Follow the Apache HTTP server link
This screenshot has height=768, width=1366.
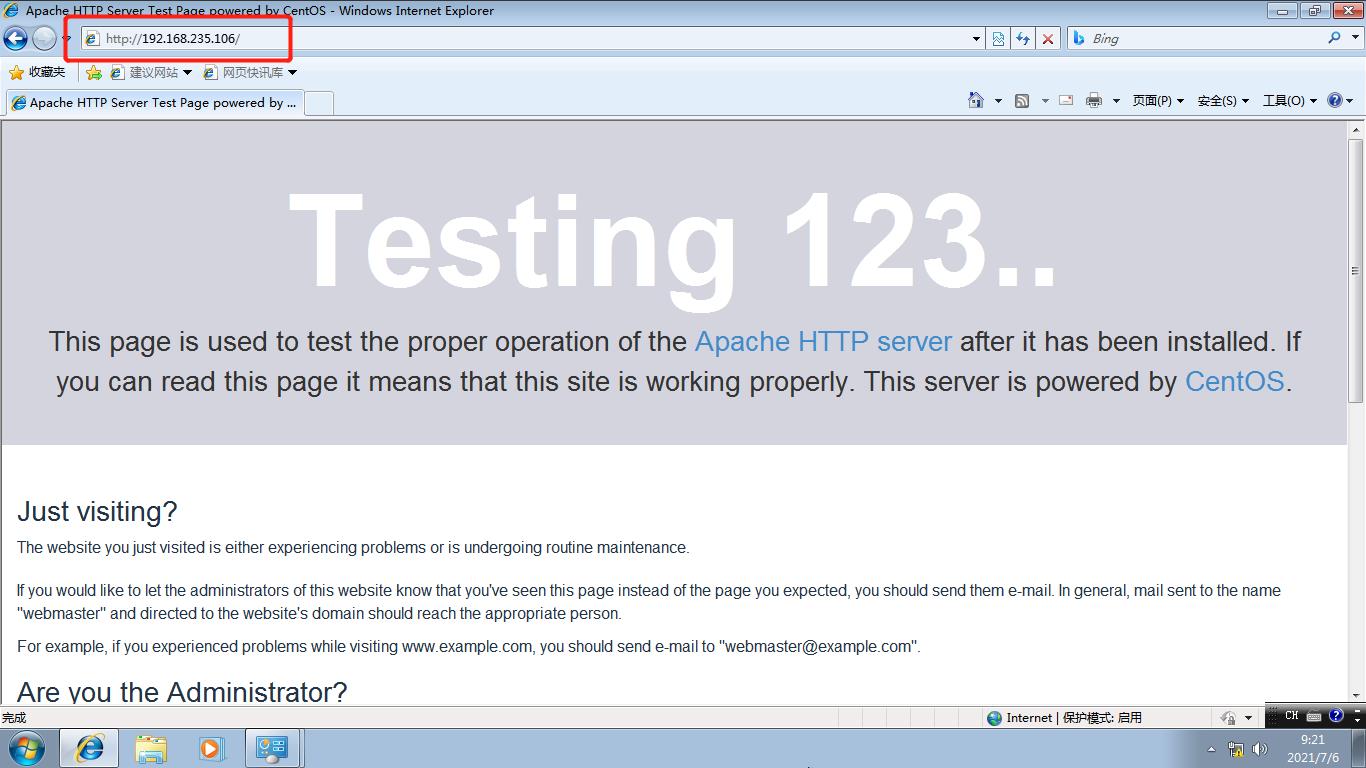click(823, 342)
